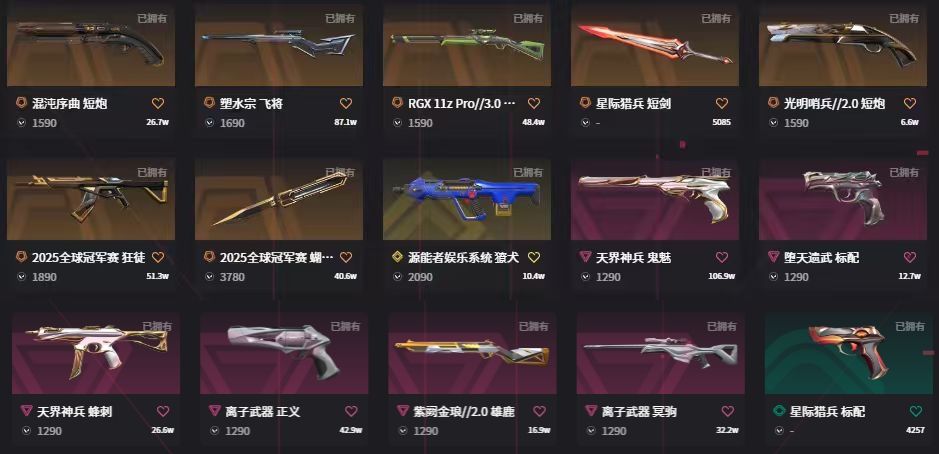Screen dimensions: 939x454
Task: Open the 2025全球冠军赛 butterfly knife image
Action: click(278, 199)
